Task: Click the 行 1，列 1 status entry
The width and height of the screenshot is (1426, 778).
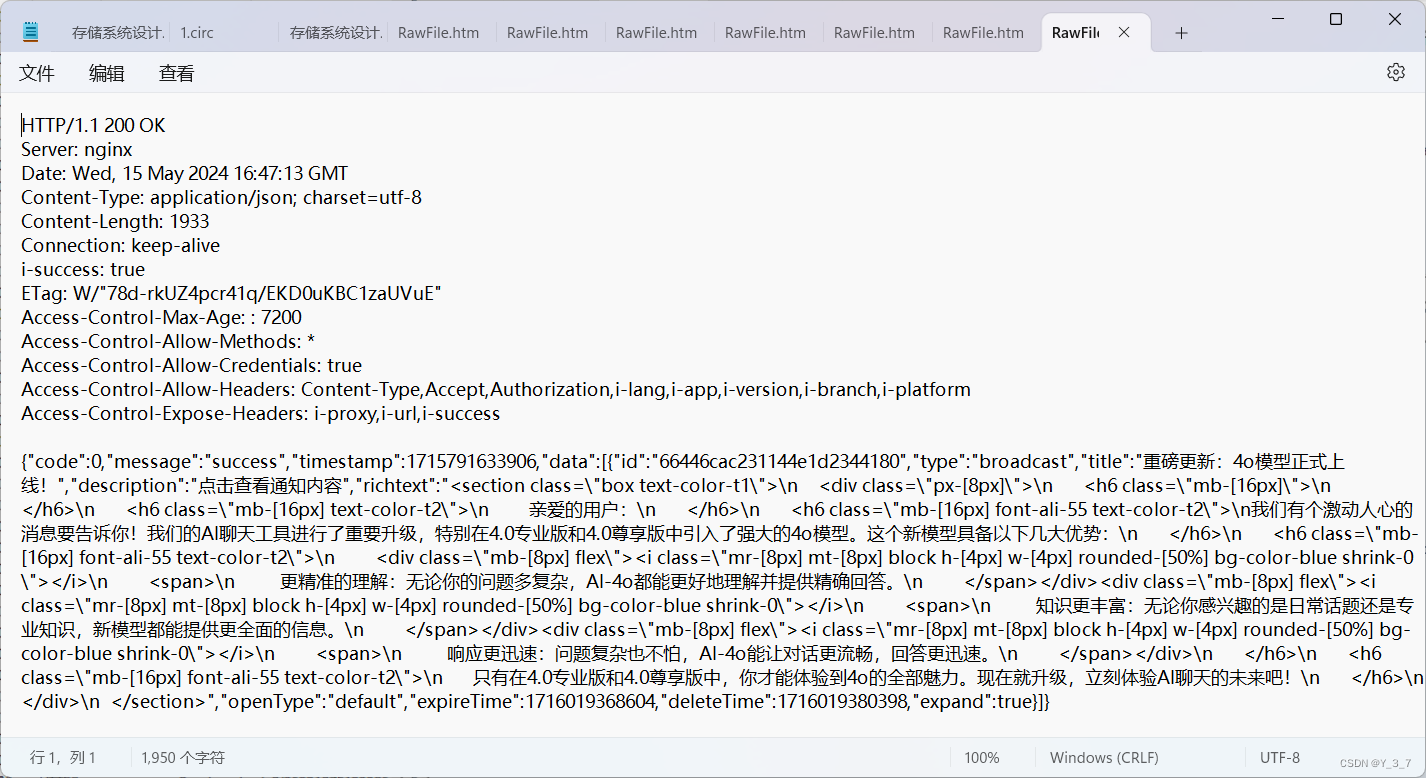Action: click(x=63, y=758)
